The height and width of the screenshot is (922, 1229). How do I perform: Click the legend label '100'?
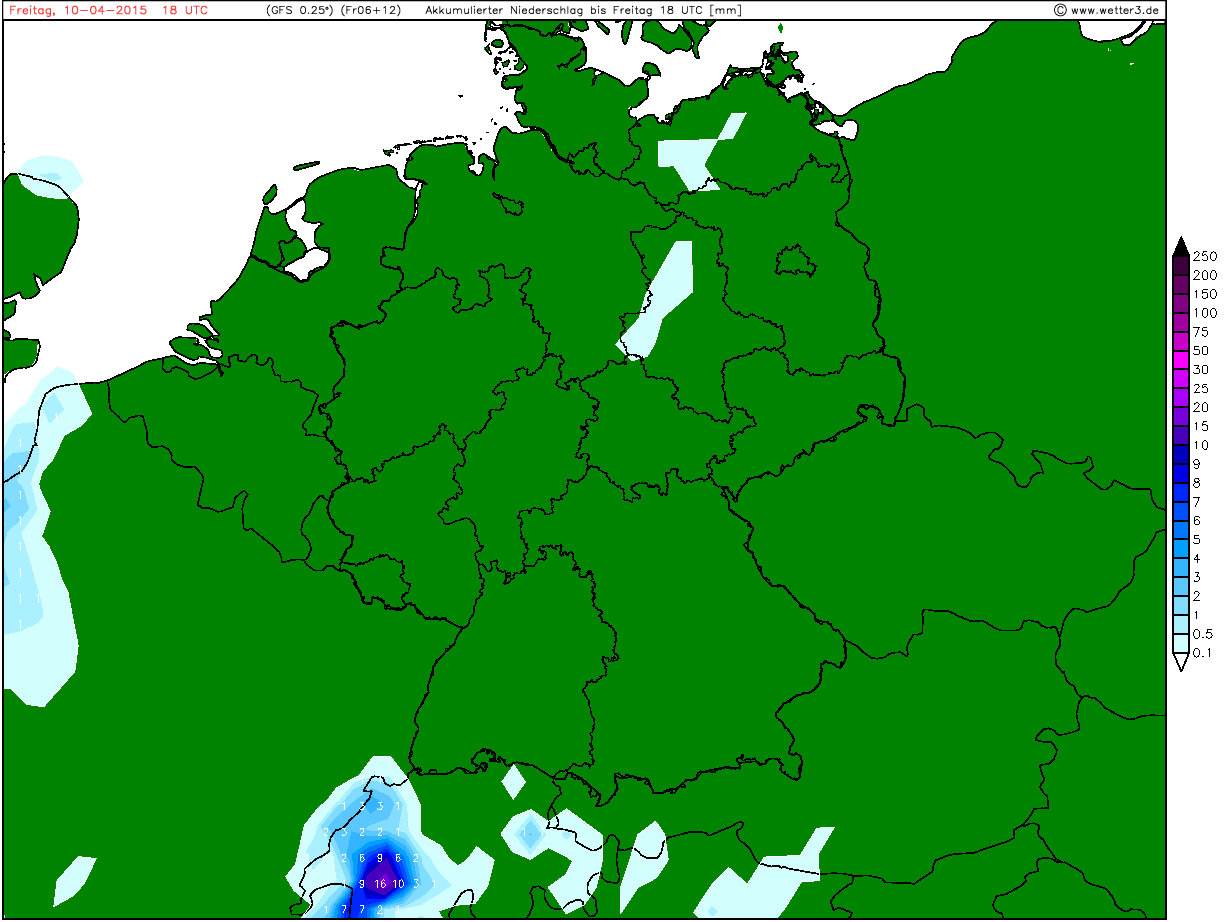click(1204, 313)
